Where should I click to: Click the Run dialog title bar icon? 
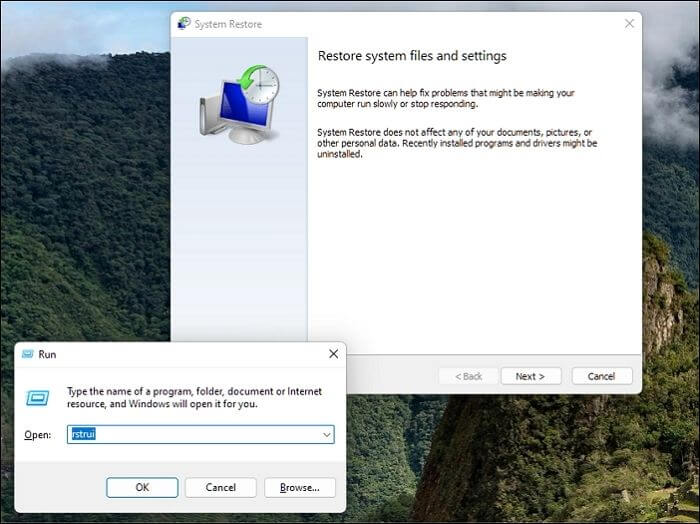26,354
